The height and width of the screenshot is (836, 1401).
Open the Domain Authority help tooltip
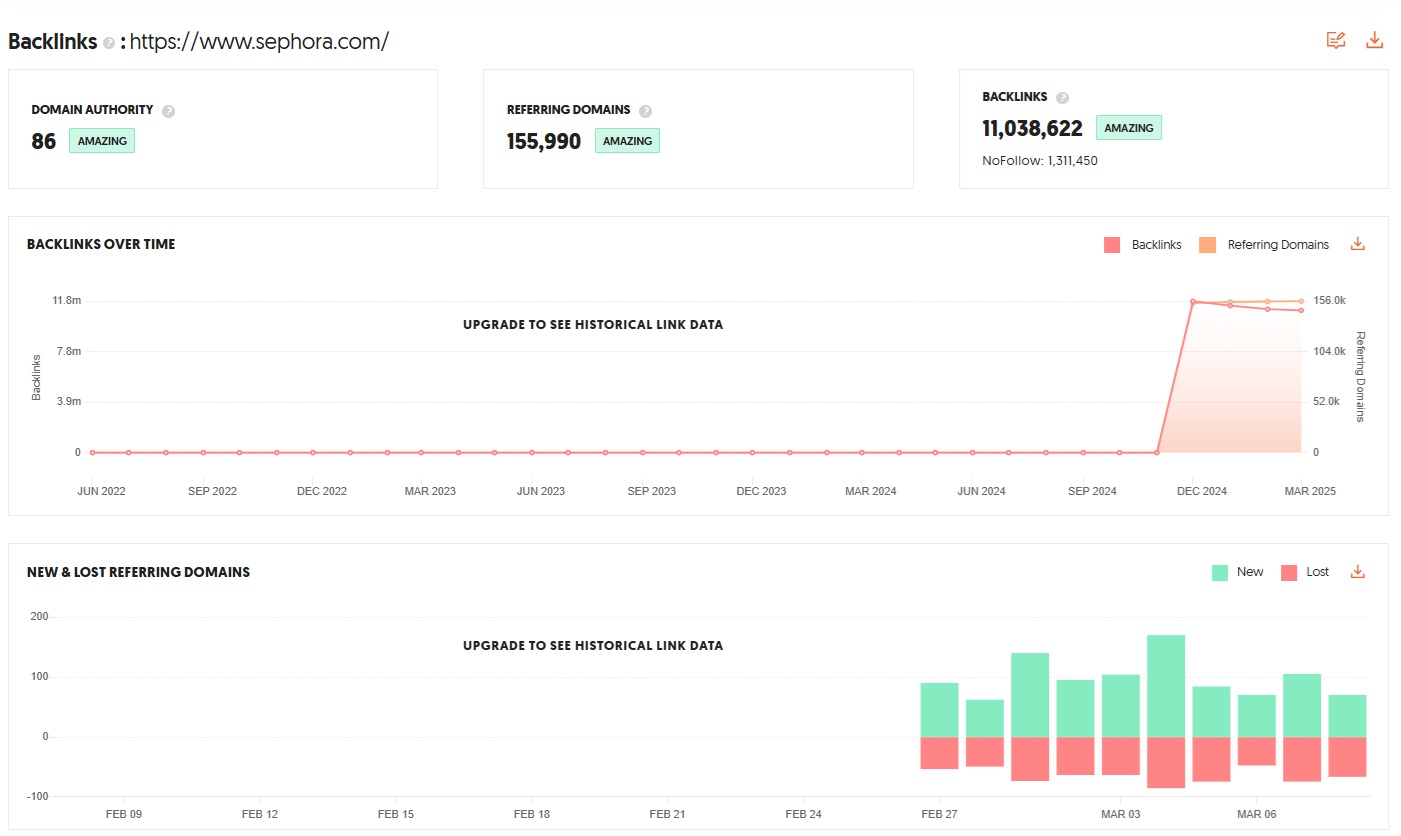pos(167,110)
